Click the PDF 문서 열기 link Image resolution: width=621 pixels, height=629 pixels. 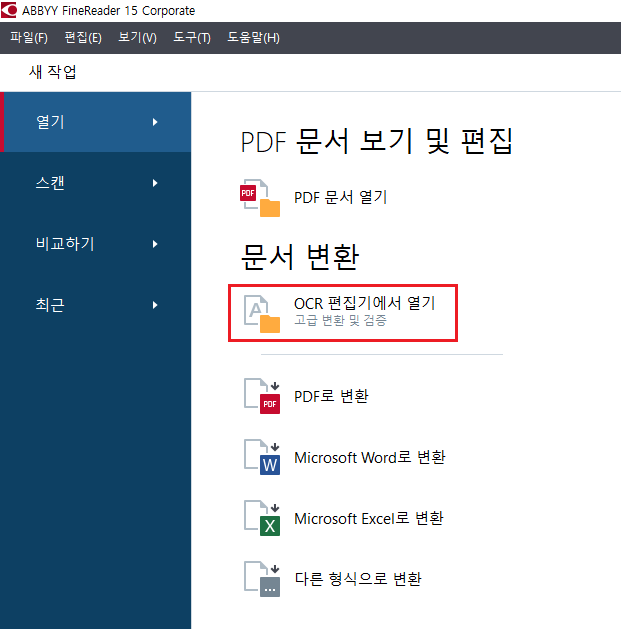click(340, 197)
